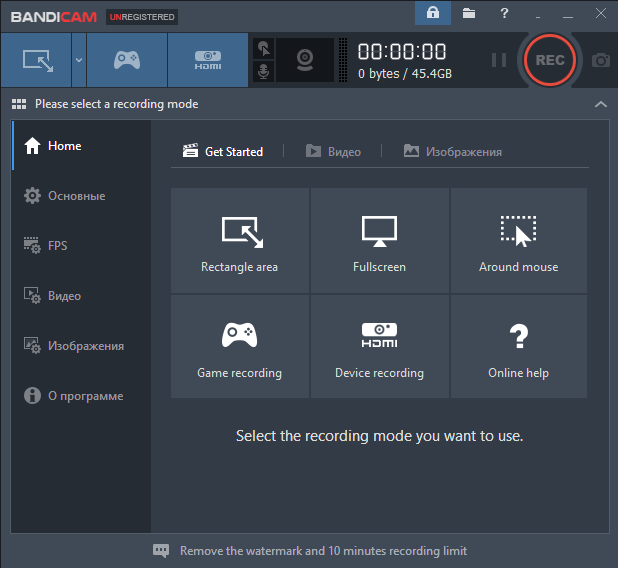This screenshot has height=568, width=618.
Task: Collapse the recording mode panel chevron
Action: 601,104
